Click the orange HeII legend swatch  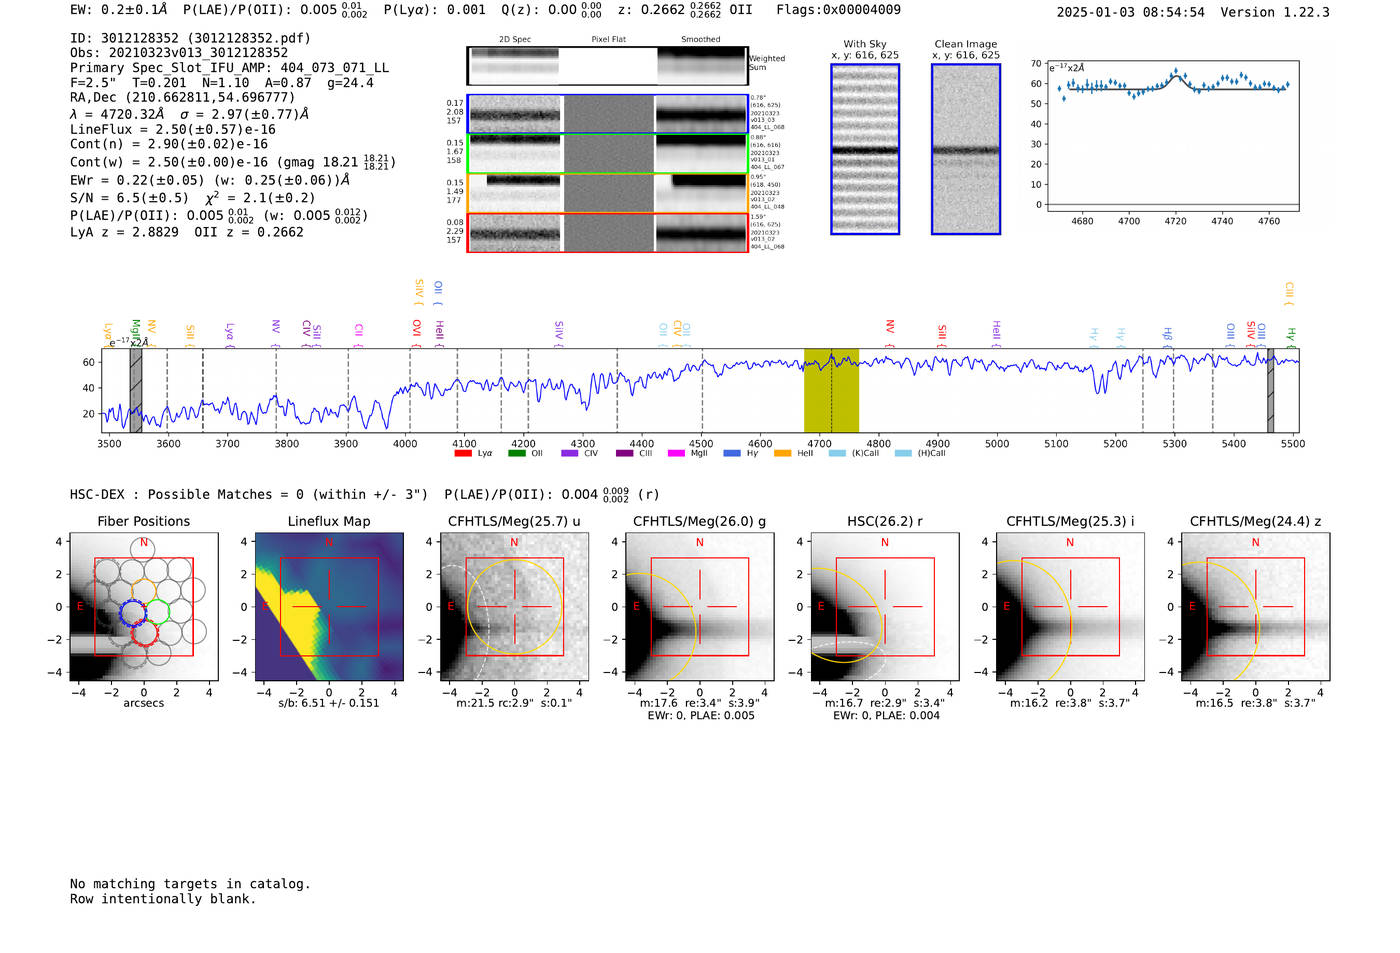[x=782, y=453]
